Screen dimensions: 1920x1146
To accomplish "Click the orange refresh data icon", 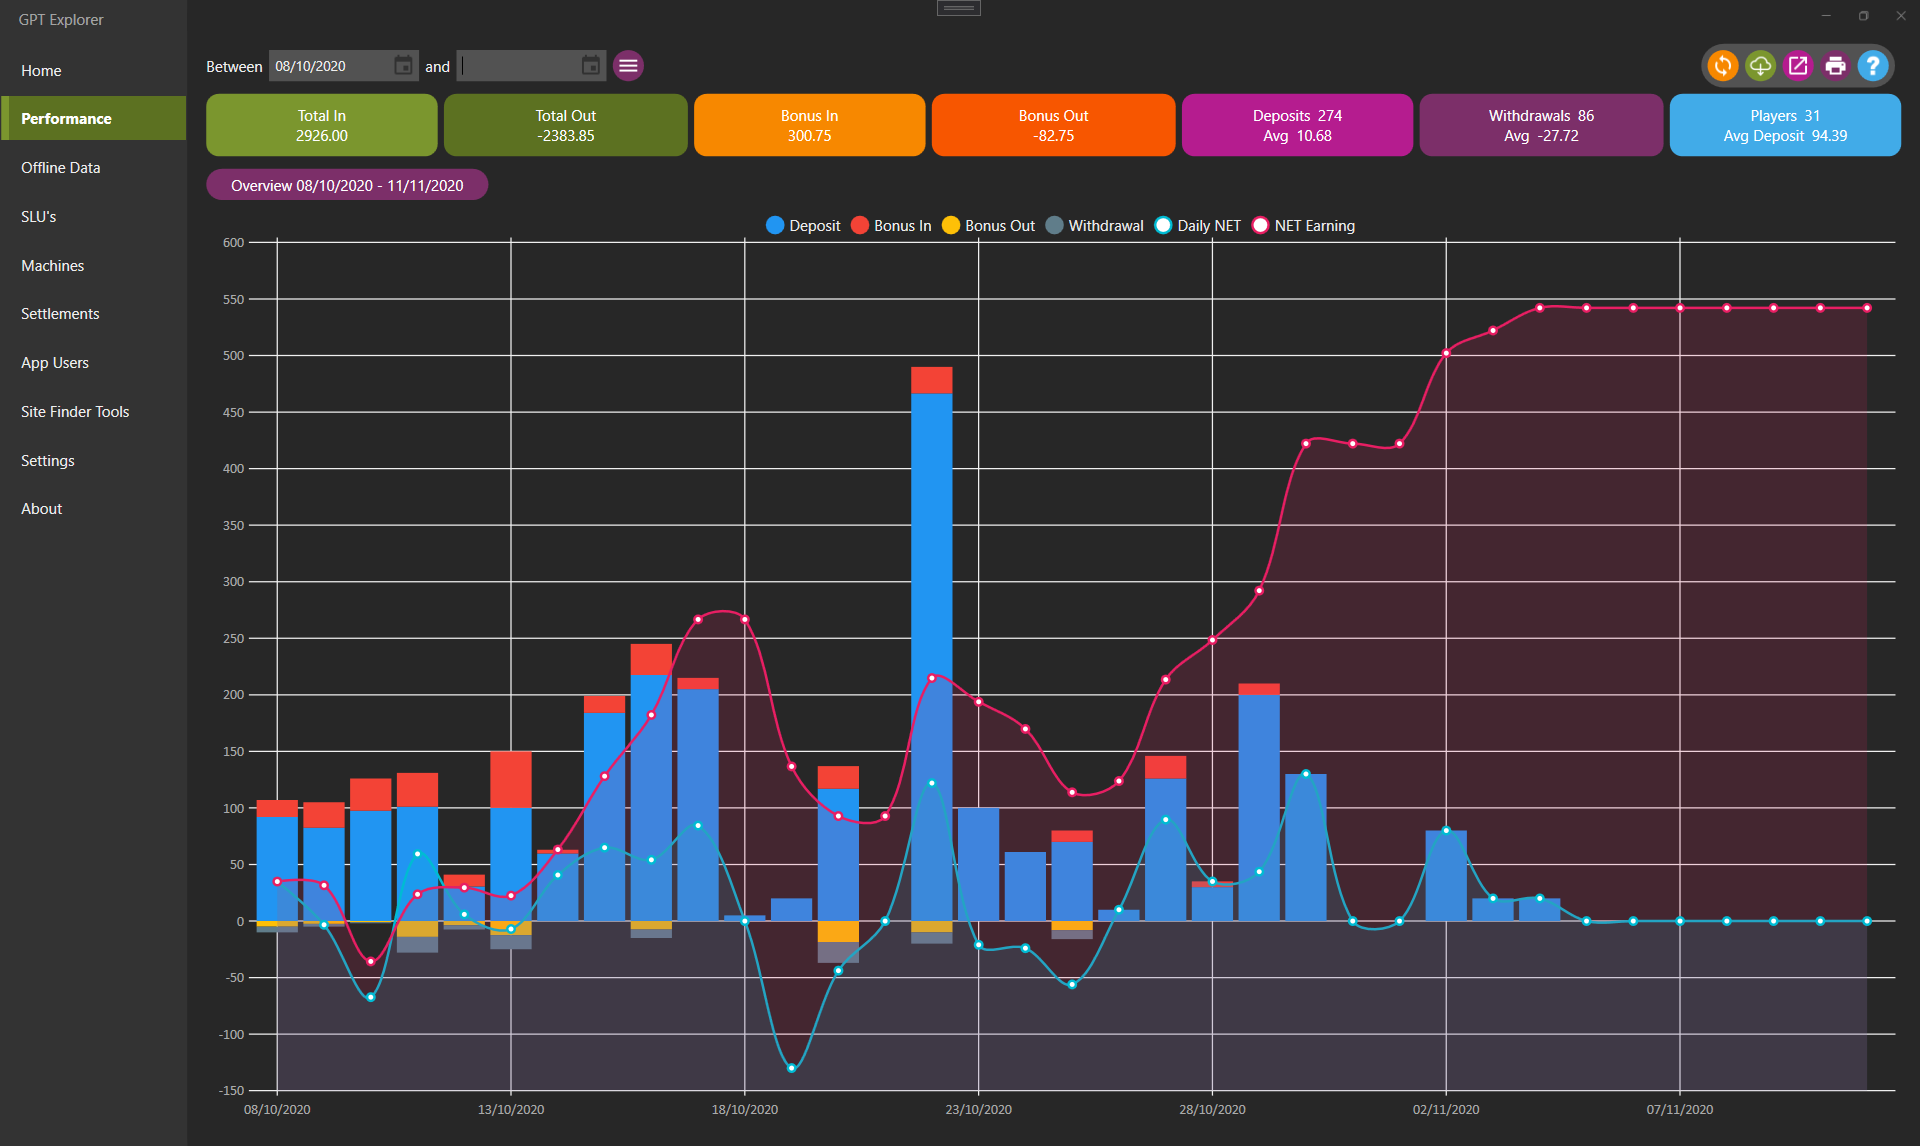I will (1722, 66).
